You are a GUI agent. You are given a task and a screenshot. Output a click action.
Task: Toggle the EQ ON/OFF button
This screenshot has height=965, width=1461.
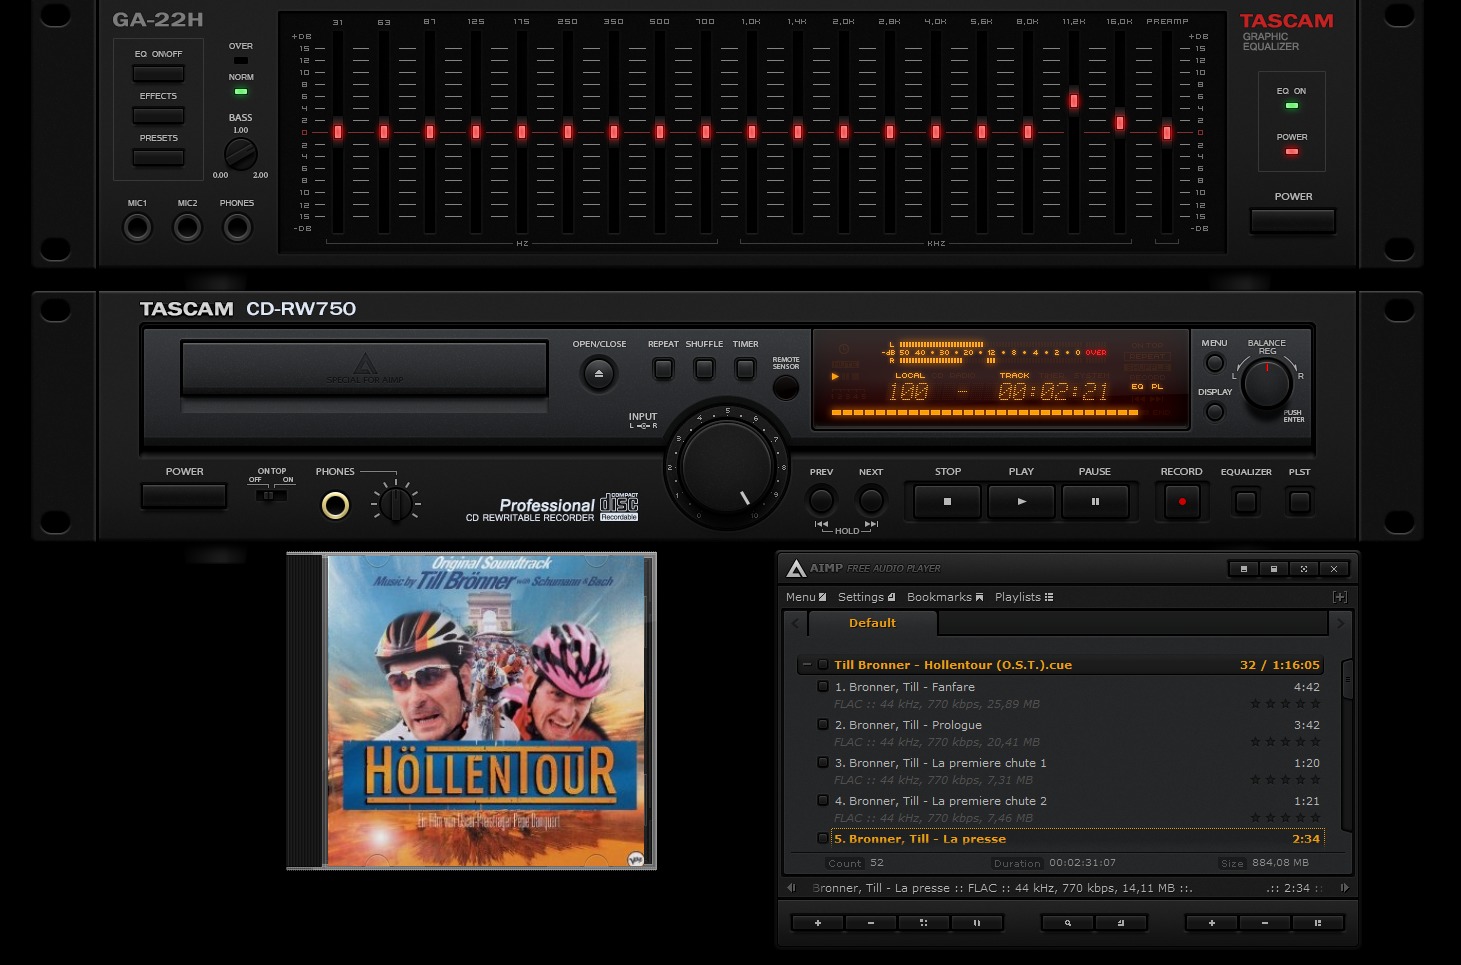[158, 74]
